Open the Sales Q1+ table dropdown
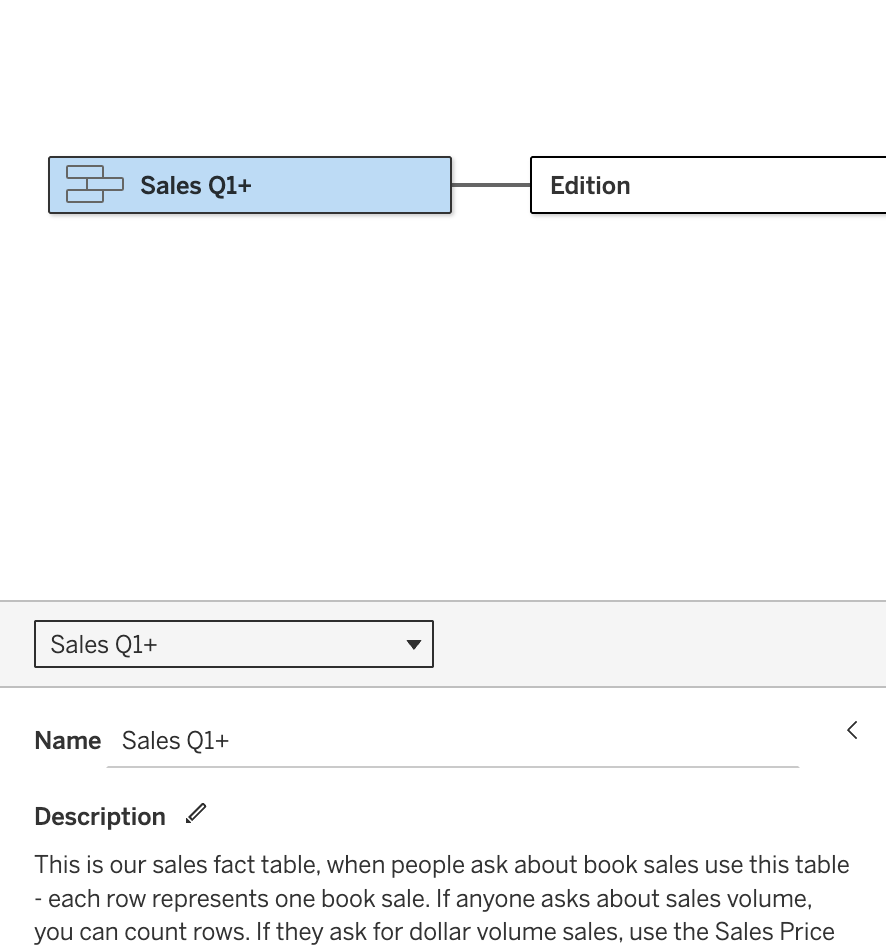Image resolution: width=886 pixels, height=952 pixels. [234, 644]
